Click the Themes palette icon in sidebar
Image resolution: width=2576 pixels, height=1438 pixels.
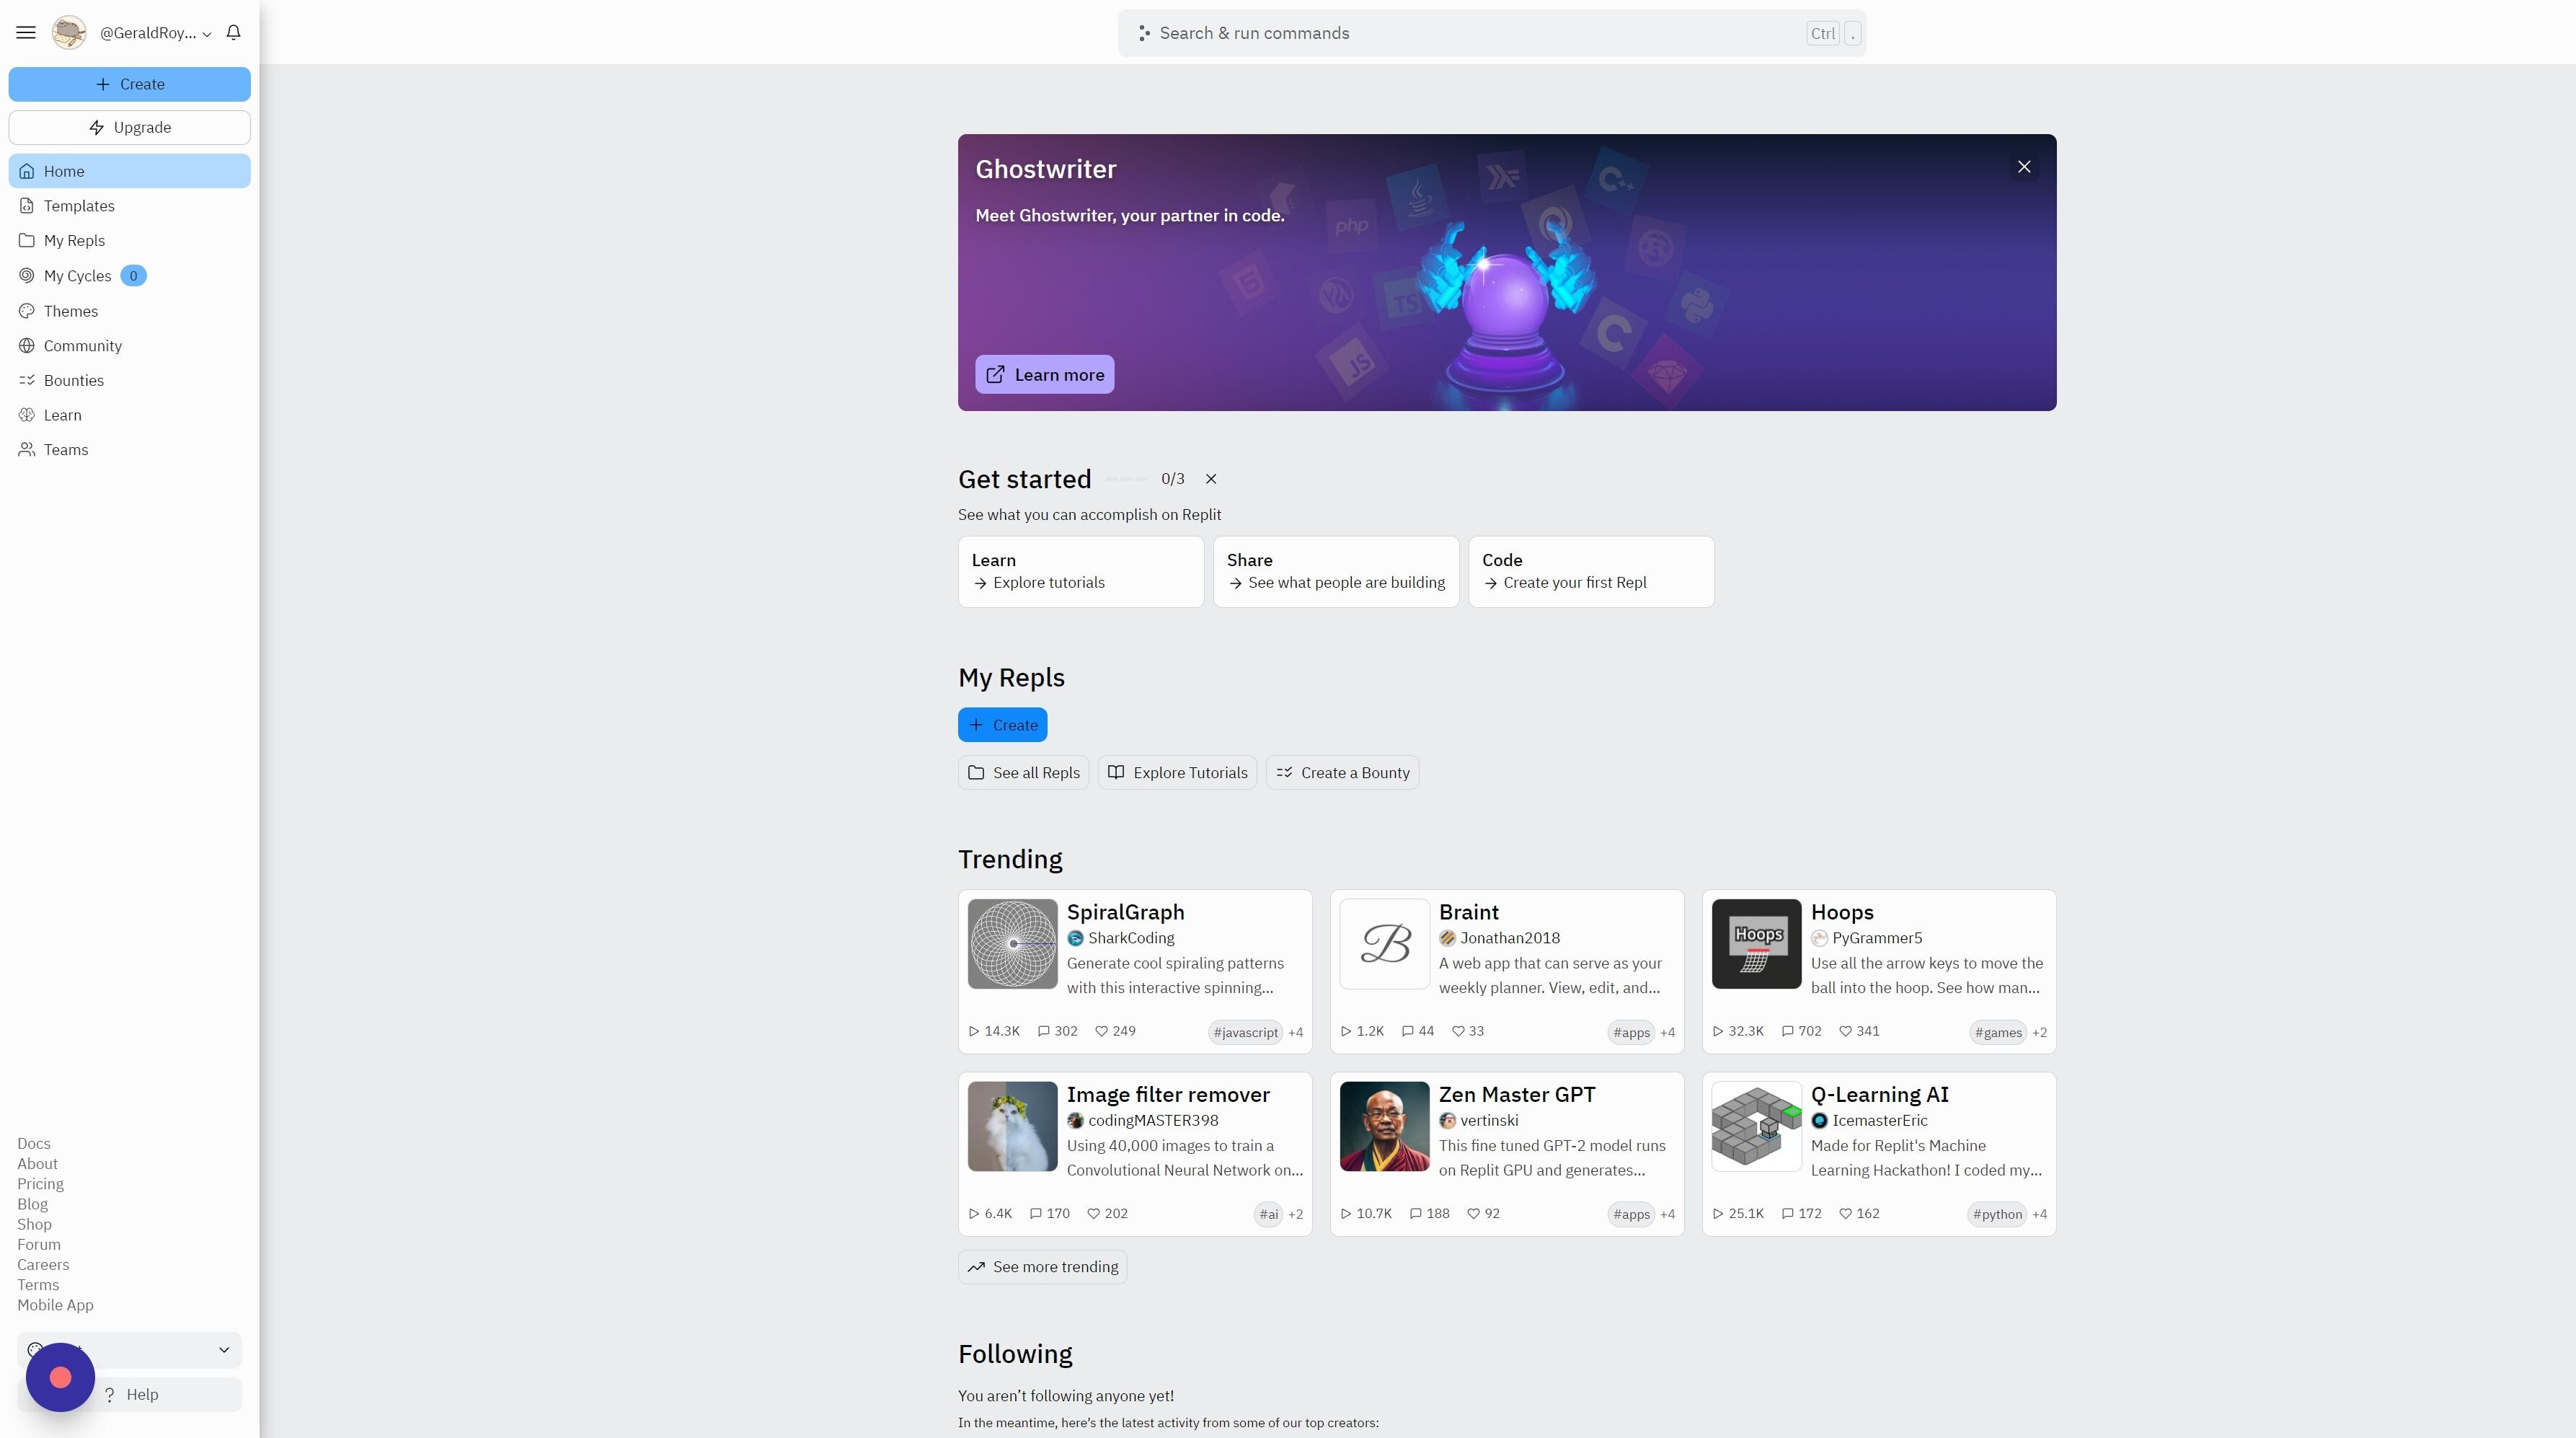[27, 311]
